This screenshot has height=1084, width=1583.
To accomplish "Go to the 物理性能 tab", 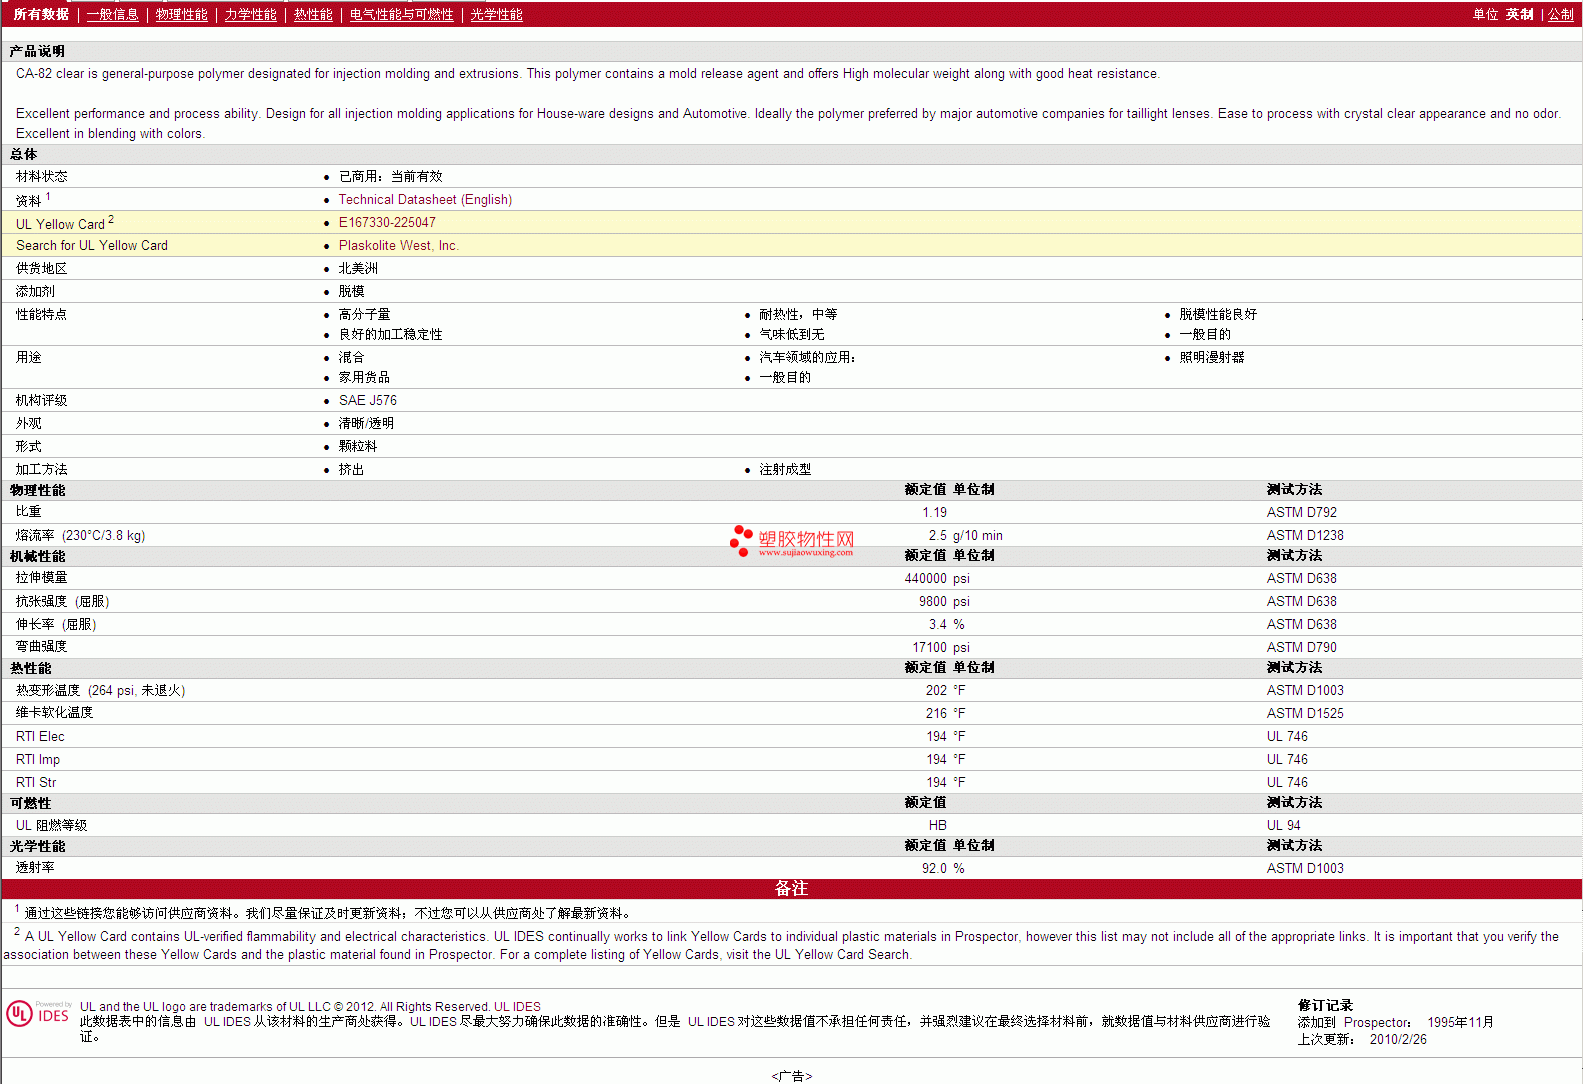I will click(181, 14).
